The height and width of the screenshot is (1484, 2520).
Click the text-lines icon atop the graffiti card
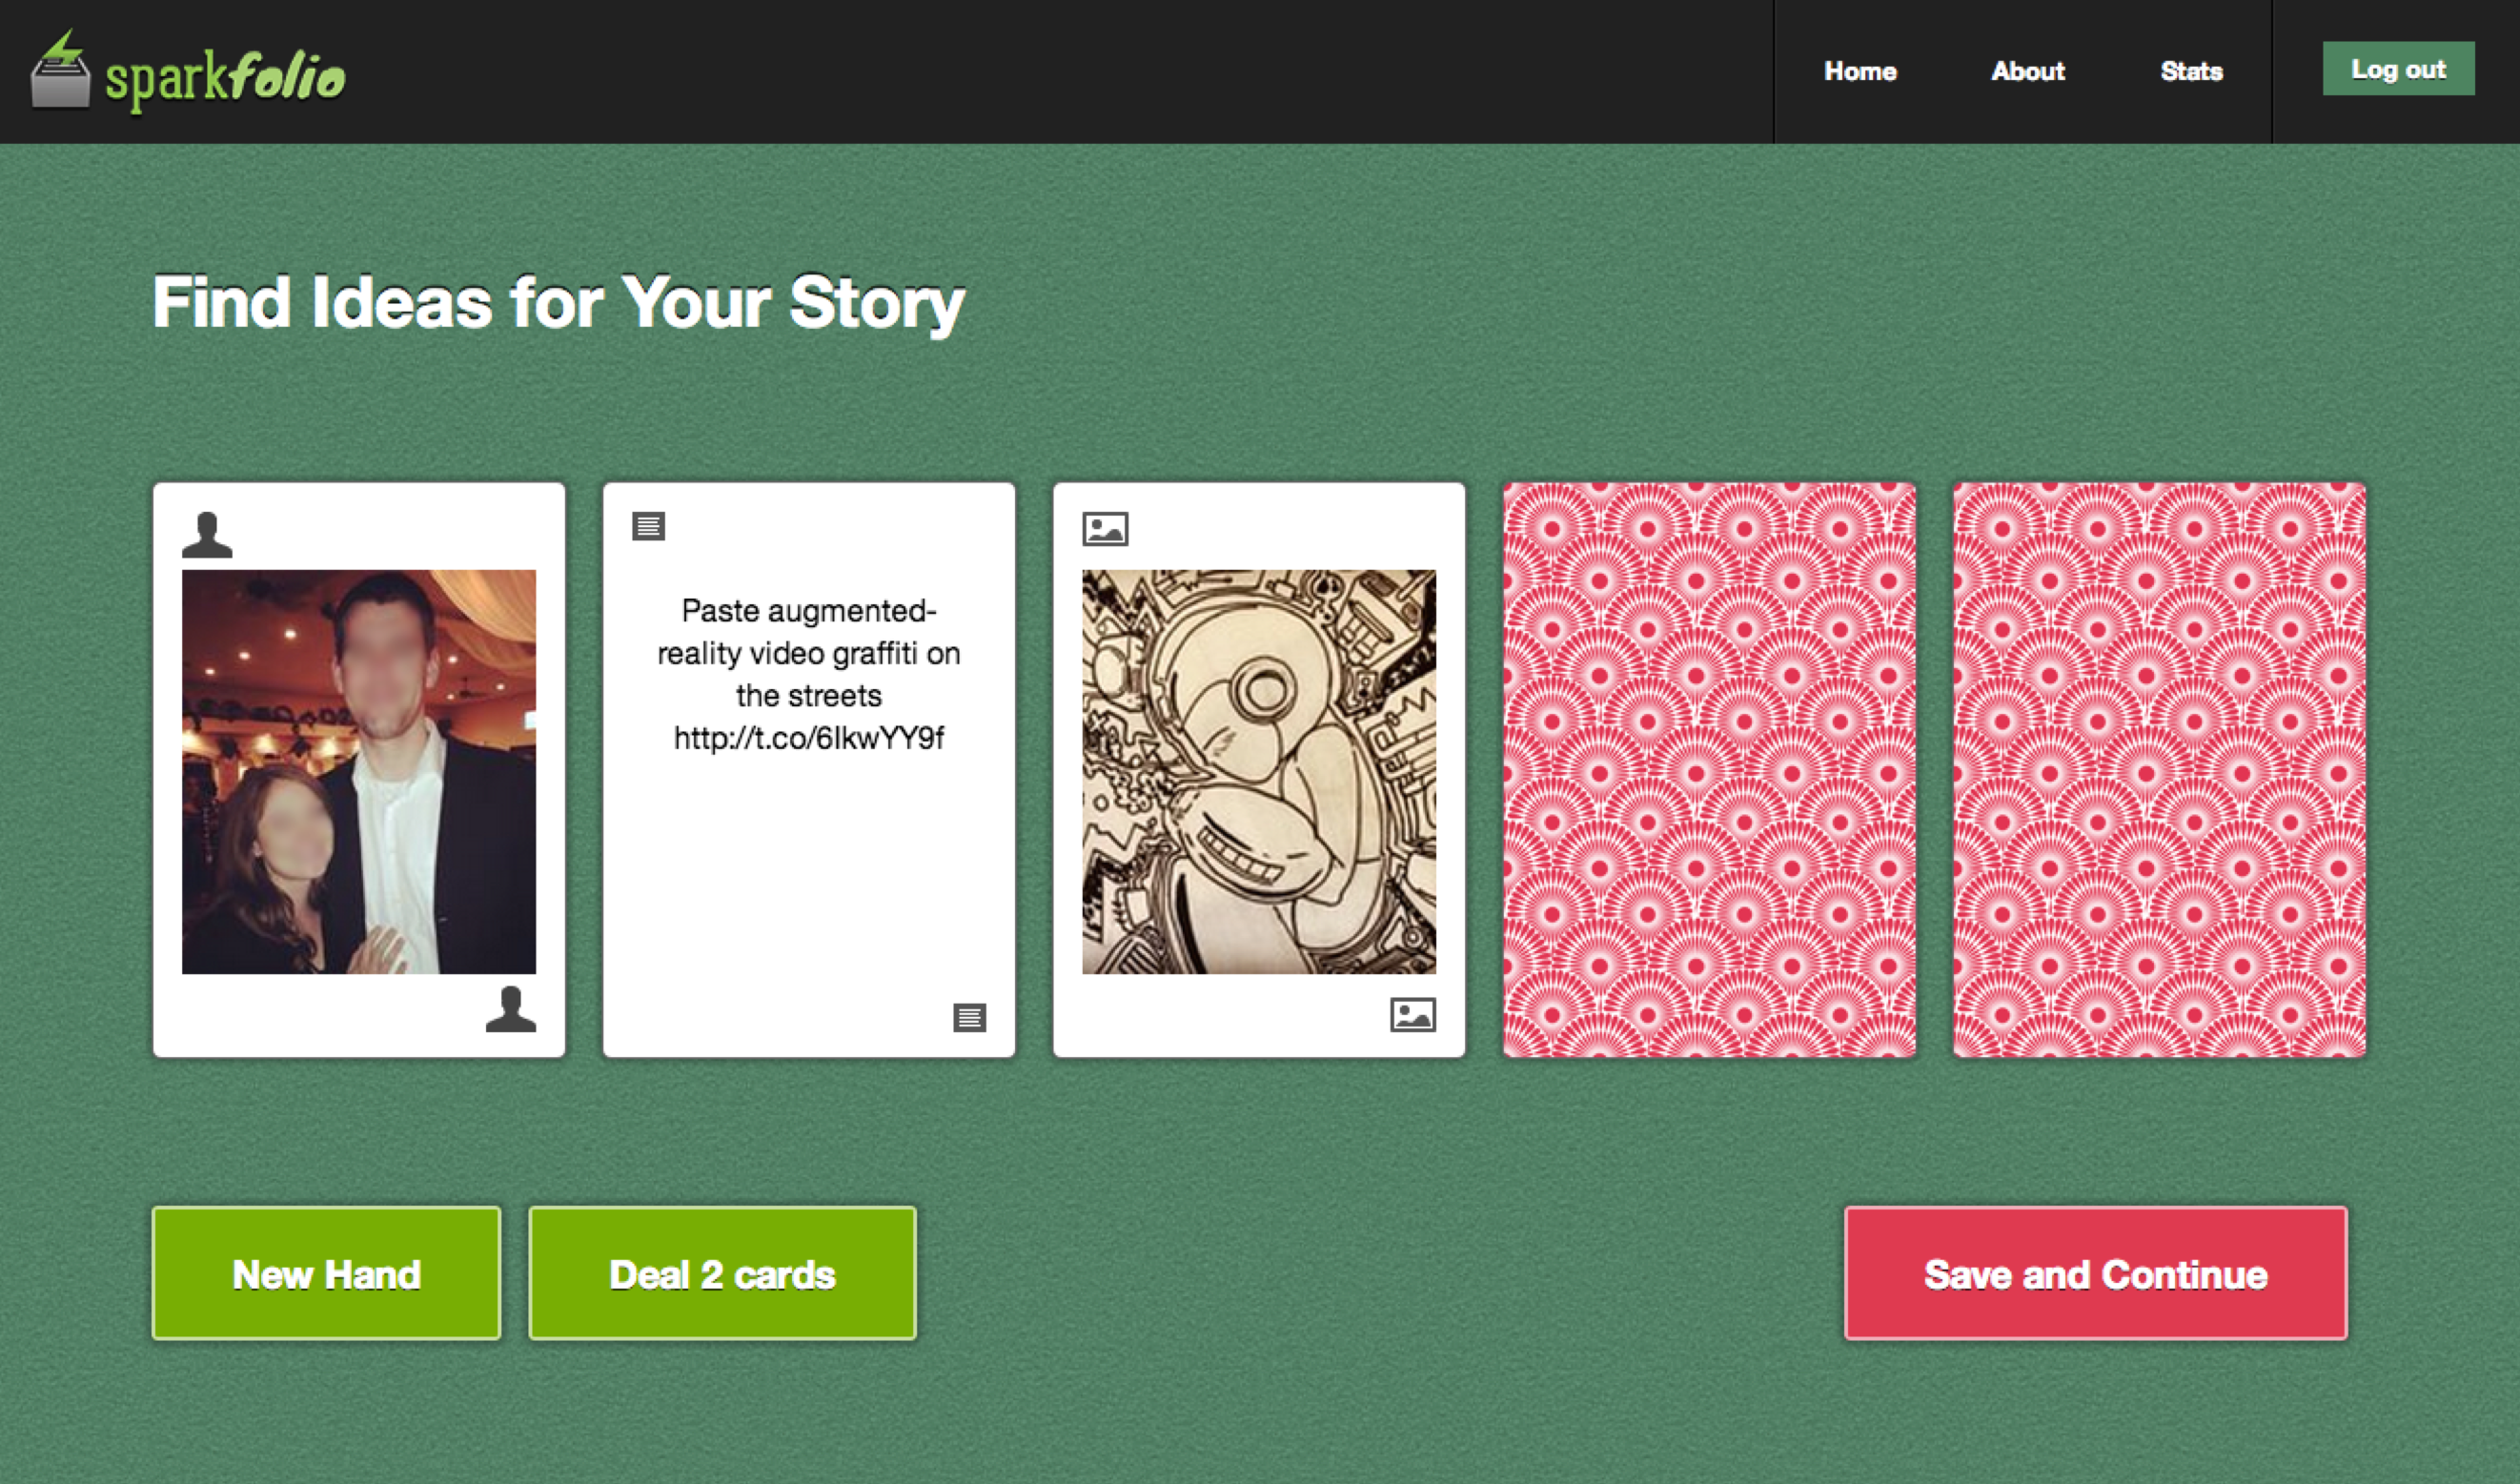click(649, 526)
